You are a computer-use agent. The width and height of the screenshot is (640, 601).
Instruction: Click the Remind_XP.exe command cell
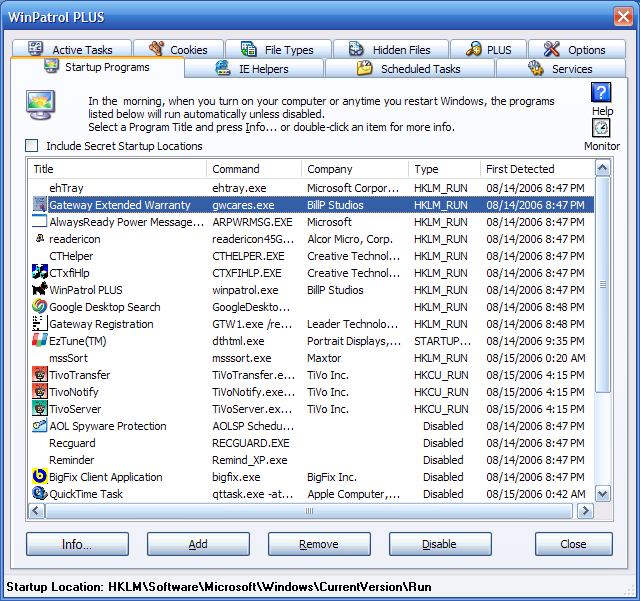[250, 460]
